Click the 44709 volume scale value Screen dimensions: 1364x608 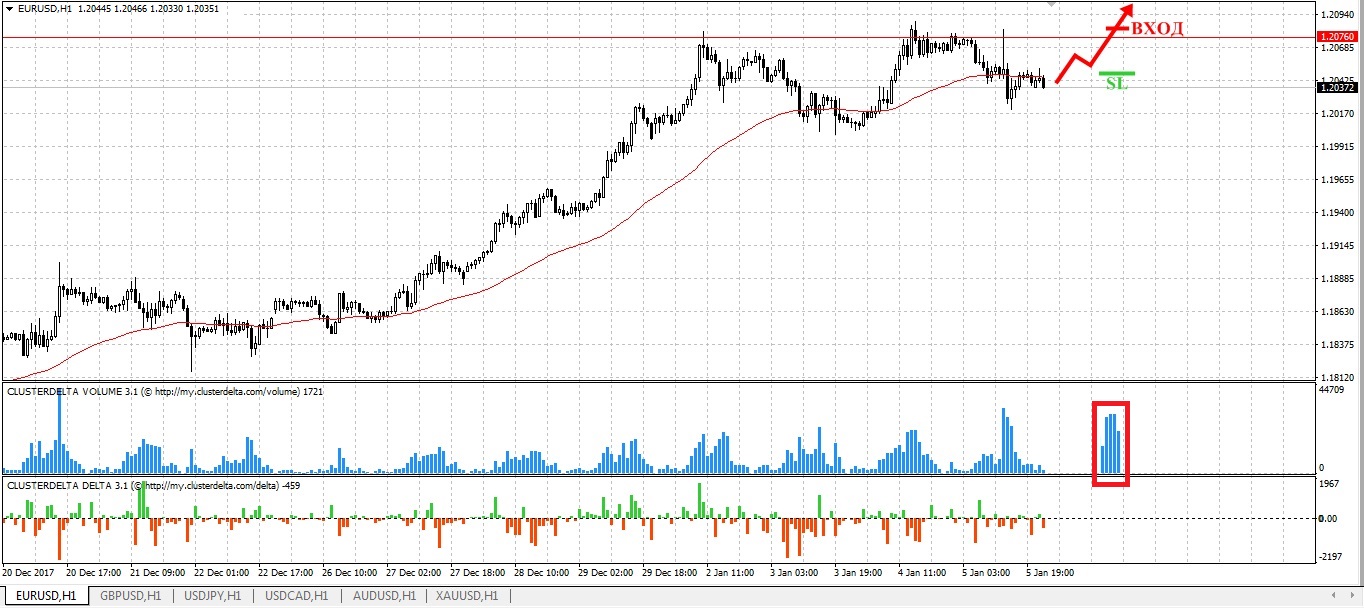tap(1333, 390)
